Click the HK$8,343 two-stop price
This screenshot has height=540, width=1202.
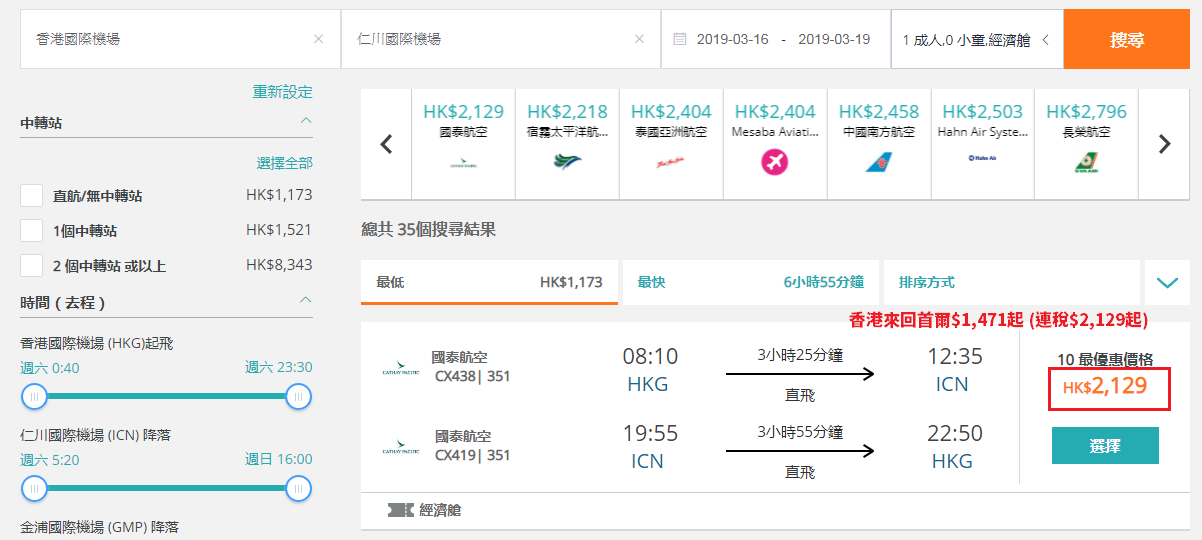(279, 265)
